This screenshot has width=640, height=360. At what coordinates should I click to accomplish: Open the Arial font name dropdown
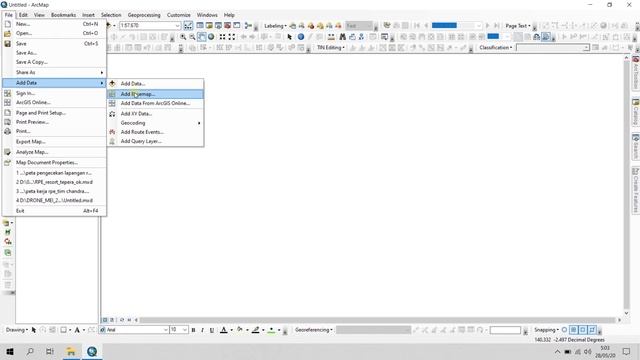click(x=166, y=330)
